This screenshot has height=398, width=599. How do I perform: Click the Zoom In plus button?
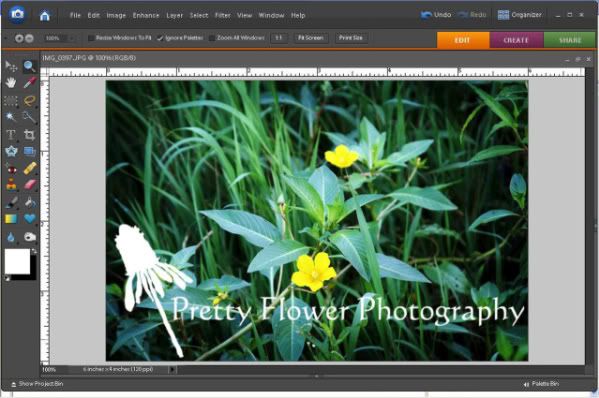coord(19,38)
